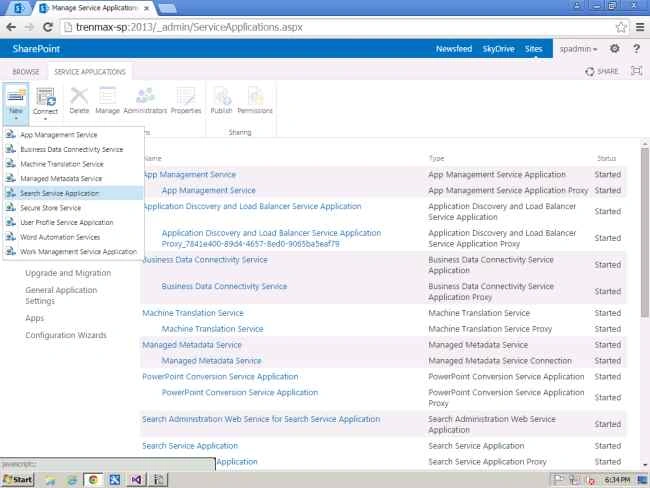Open Search Administration Web Service link

click(x=261, y=419)
